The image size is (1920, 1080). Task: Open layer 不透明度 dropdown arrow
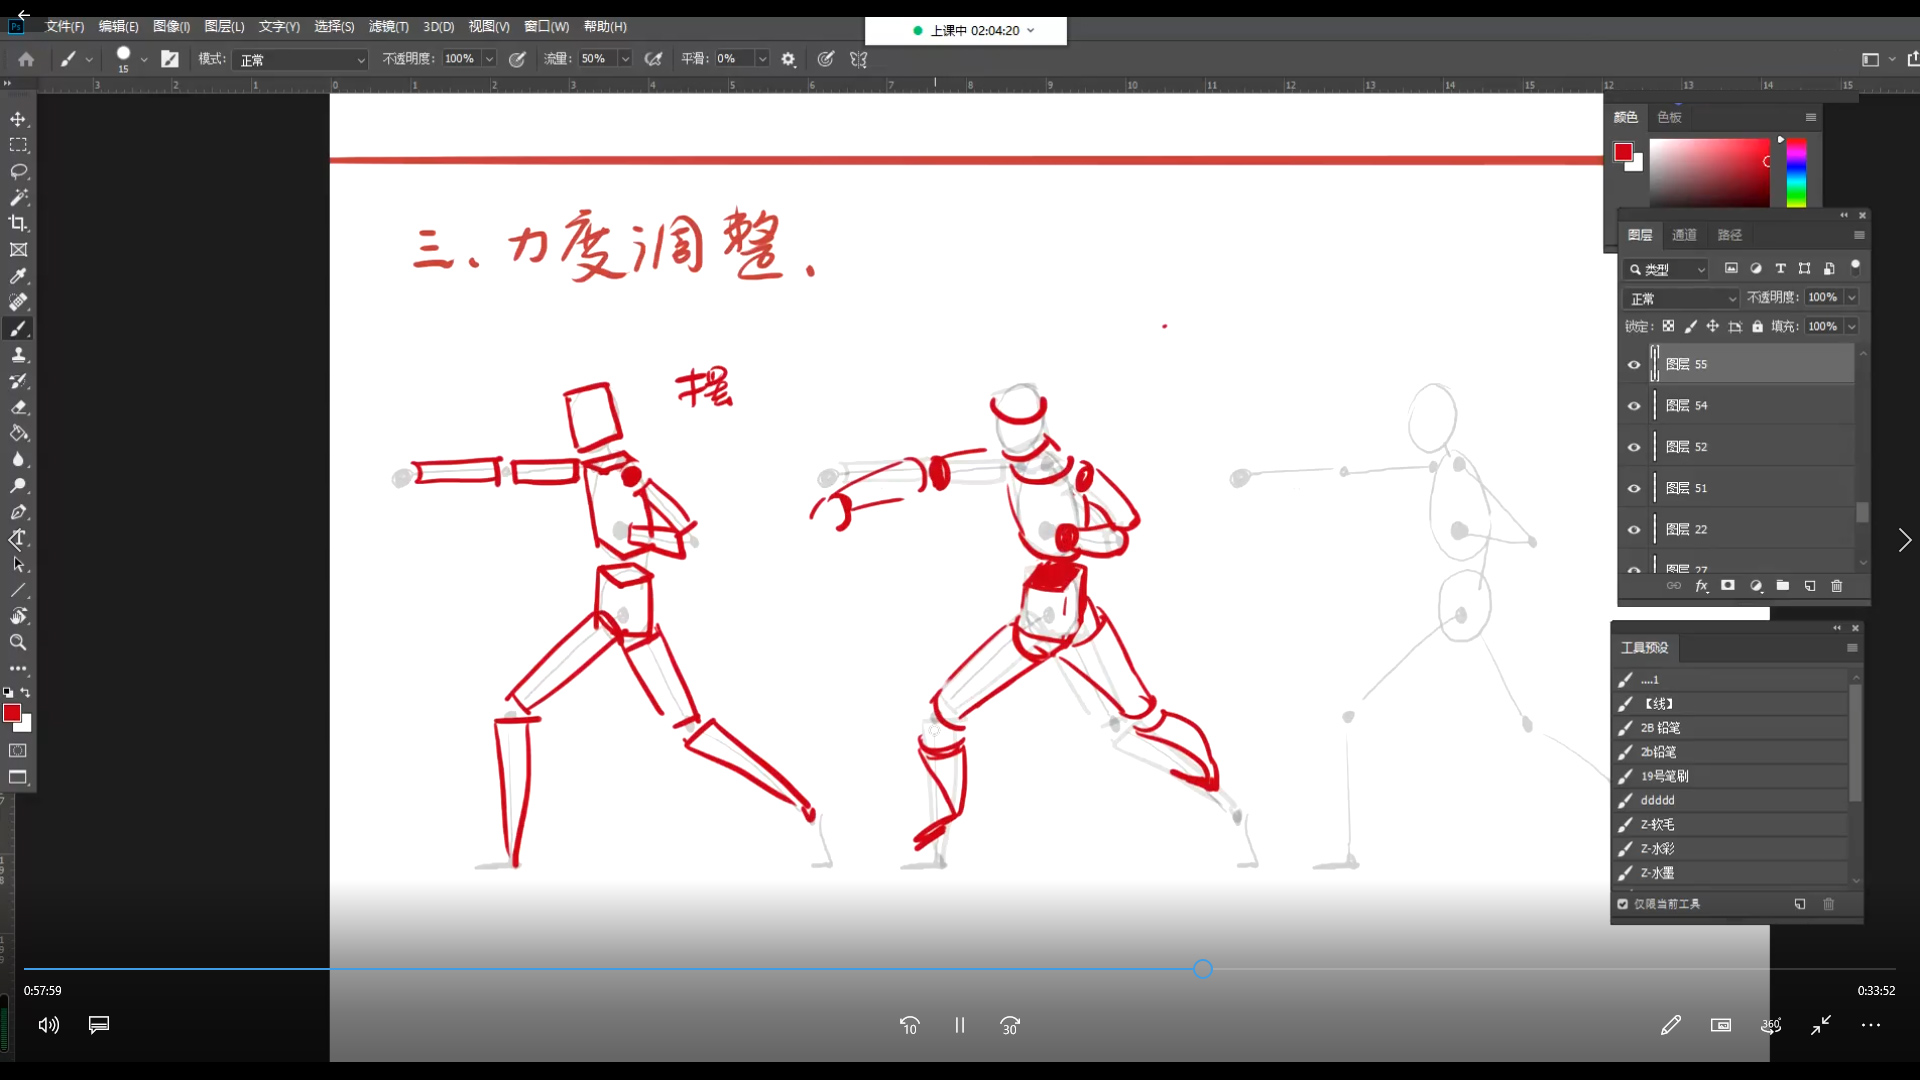[x=1851, y=297]
